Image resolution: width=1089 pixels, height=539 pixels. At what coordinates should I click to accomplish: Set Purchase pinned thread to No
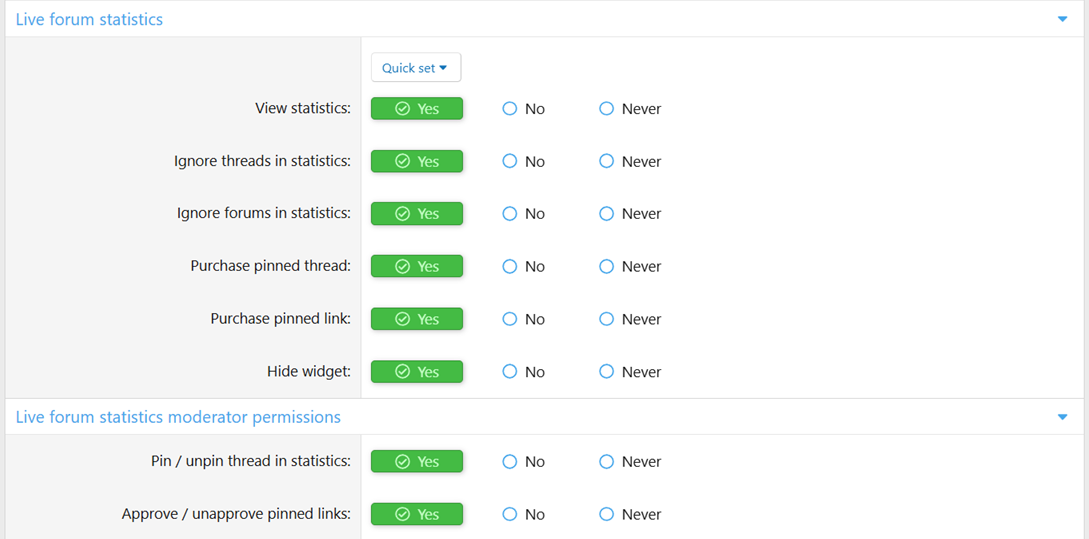click(x=510, y=267)
